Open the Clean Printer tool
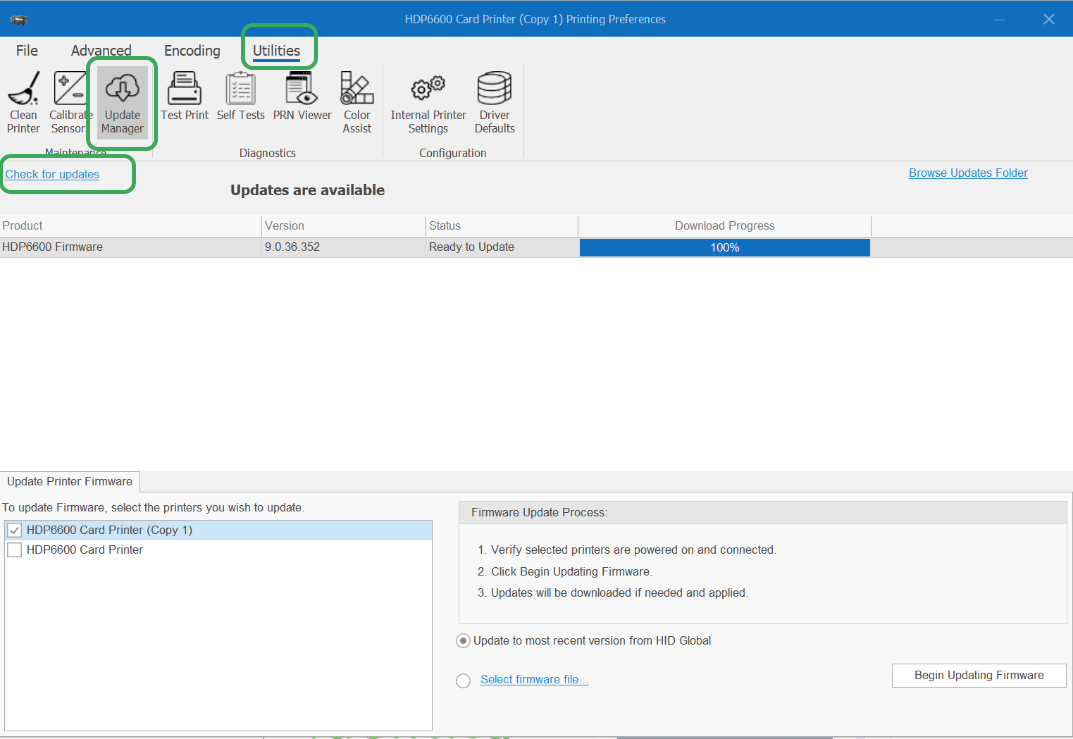This screenshot has width=1073, height=739. [x=23, y=103]
